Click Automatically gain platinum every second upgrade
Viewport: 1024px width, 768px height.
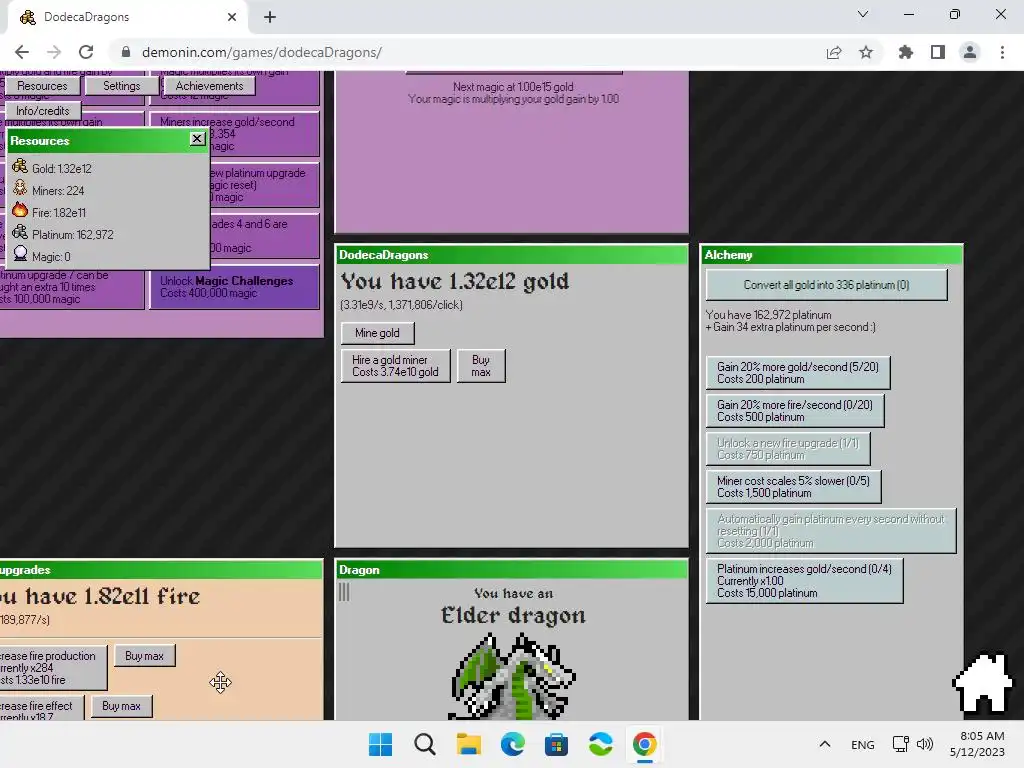pos(831,531)
